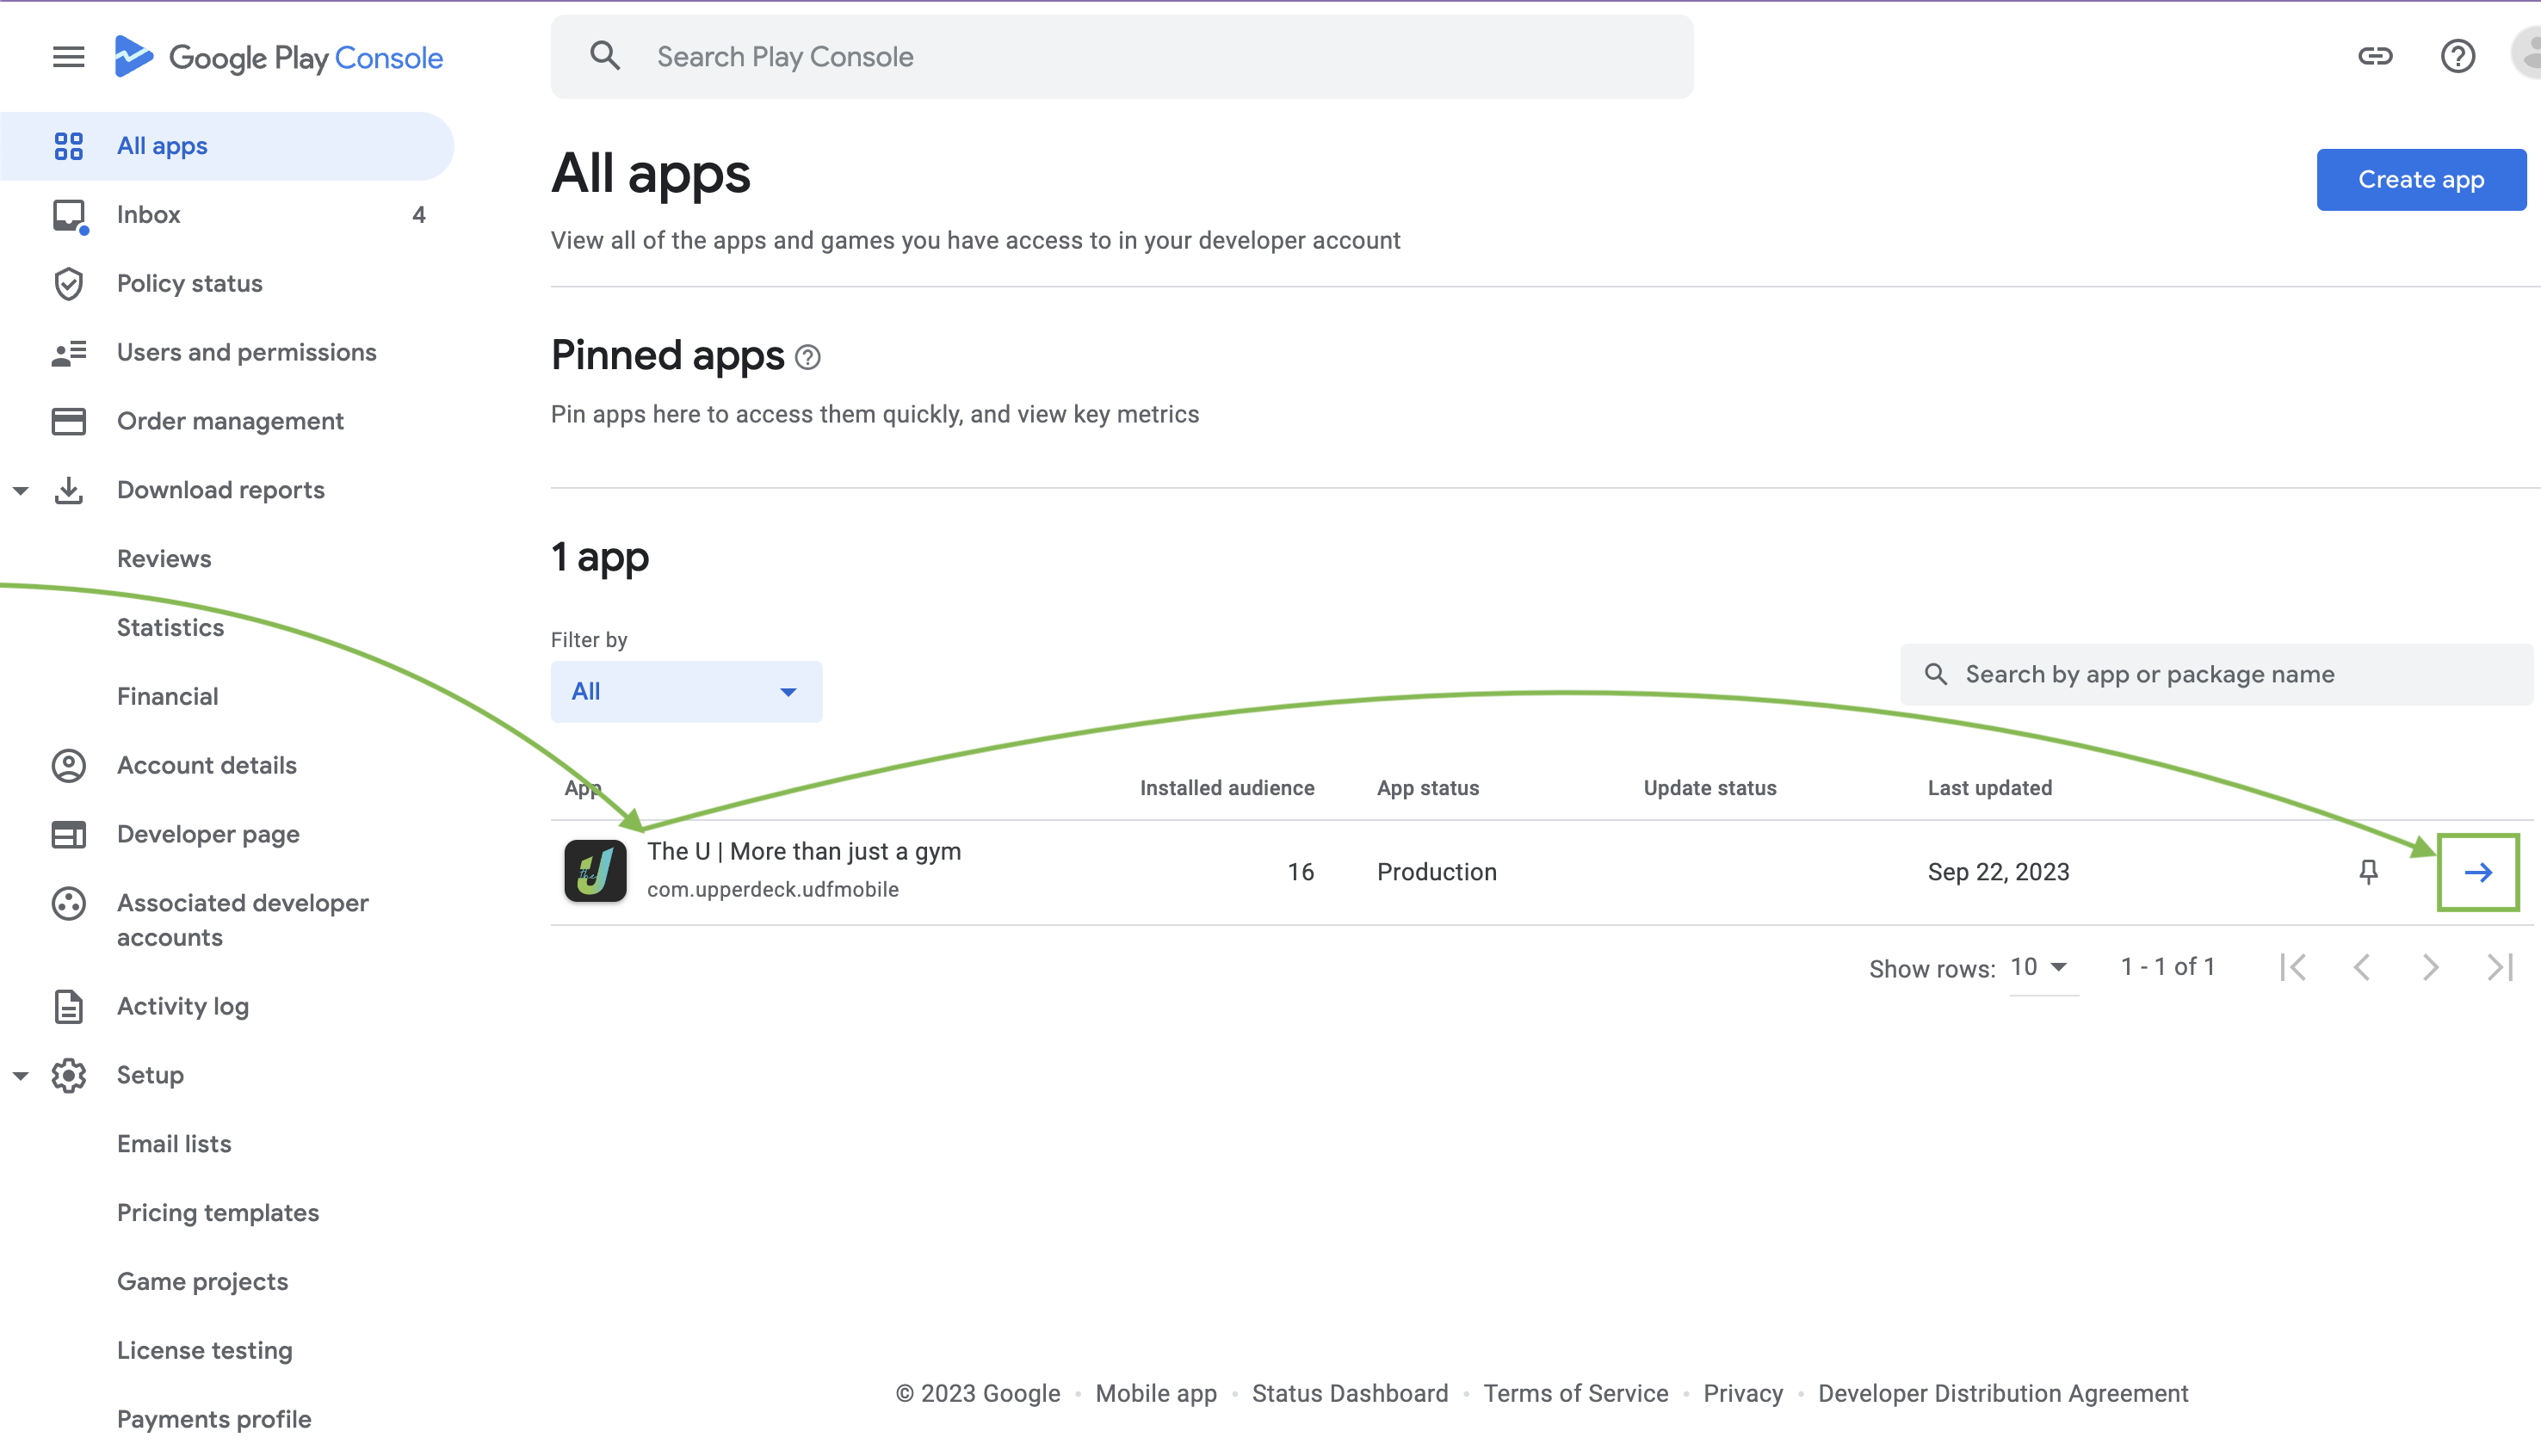Open the Filter by All dropdown
Screen dimensions: 2541x1456
(686, 692)
